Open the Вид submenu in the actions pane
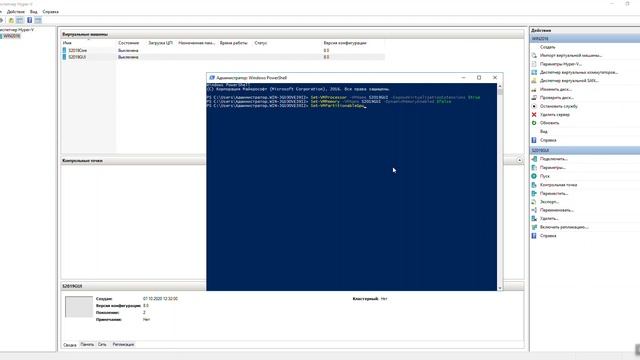Screen dimensions: 640x360 [544, 131]
